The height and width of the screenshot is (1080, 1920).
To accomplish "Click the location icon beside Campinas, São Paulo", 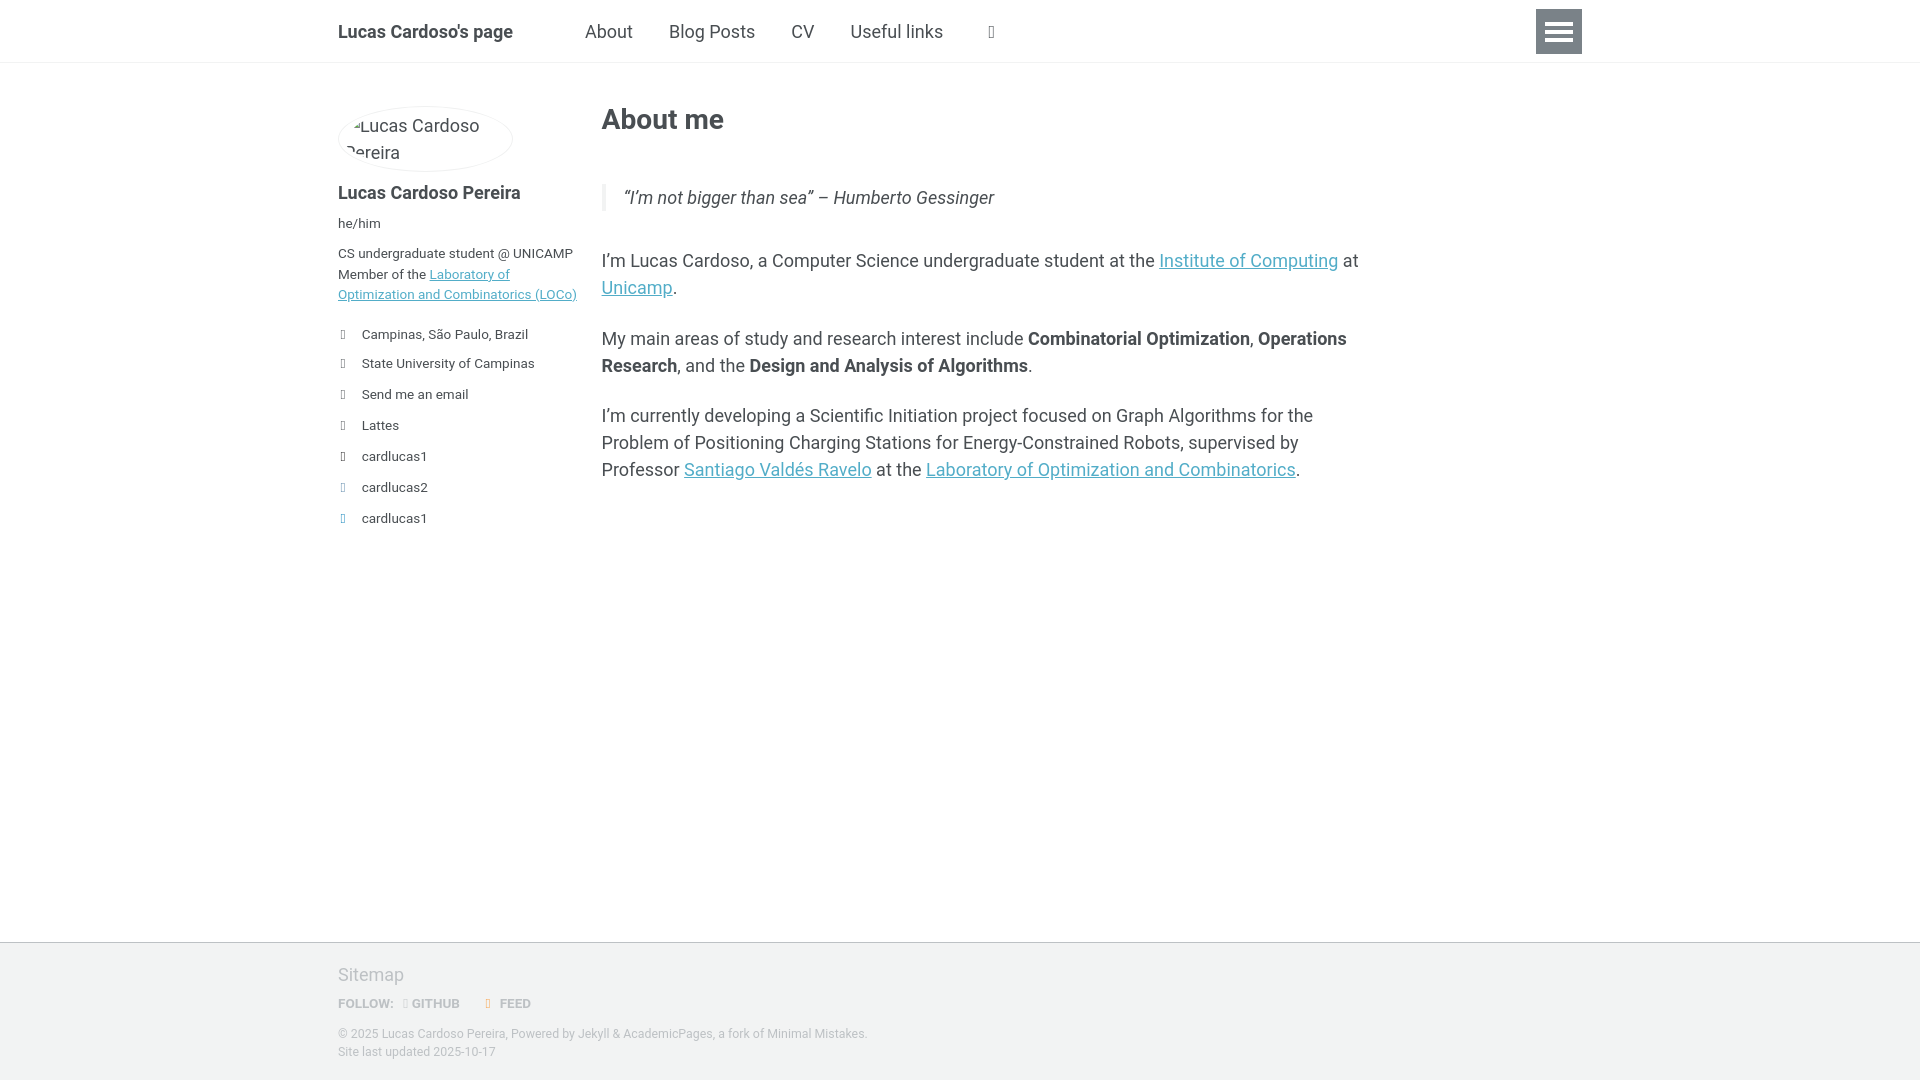I will (343, 335).
